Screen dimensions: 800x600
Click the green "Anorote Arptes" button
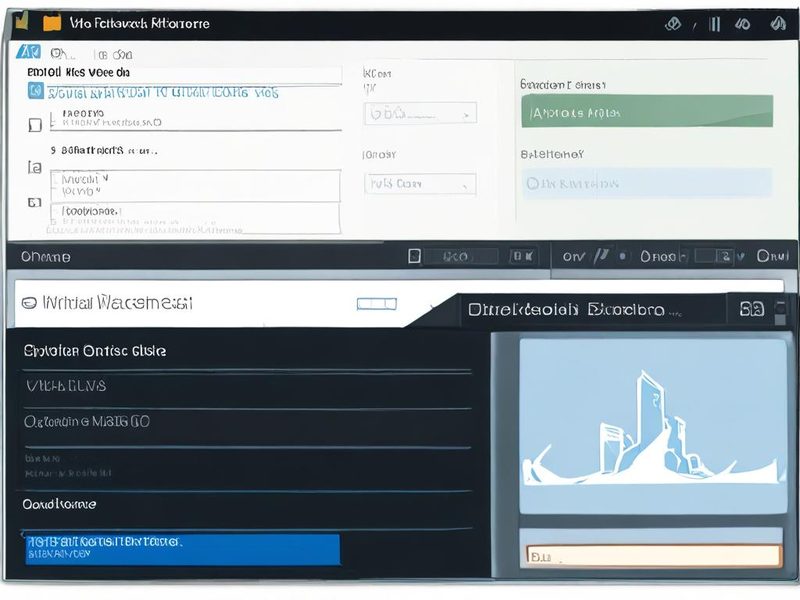click(647, 112)
